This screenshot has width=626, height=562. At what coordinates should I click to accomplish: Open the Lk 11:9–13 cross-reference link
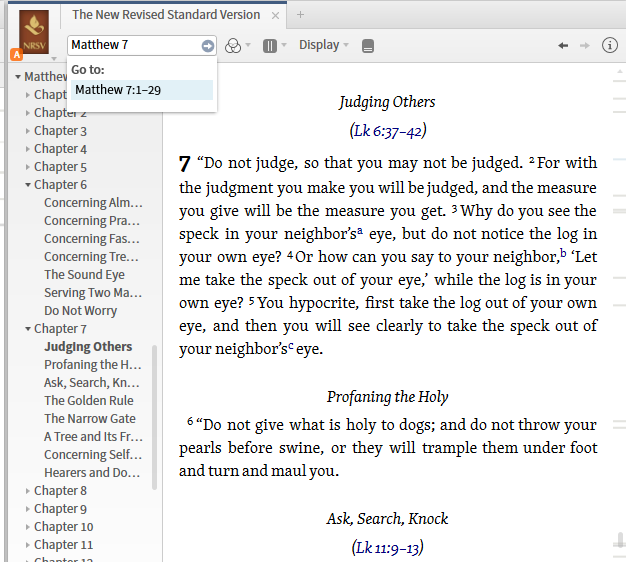click(x=388, y=548)
